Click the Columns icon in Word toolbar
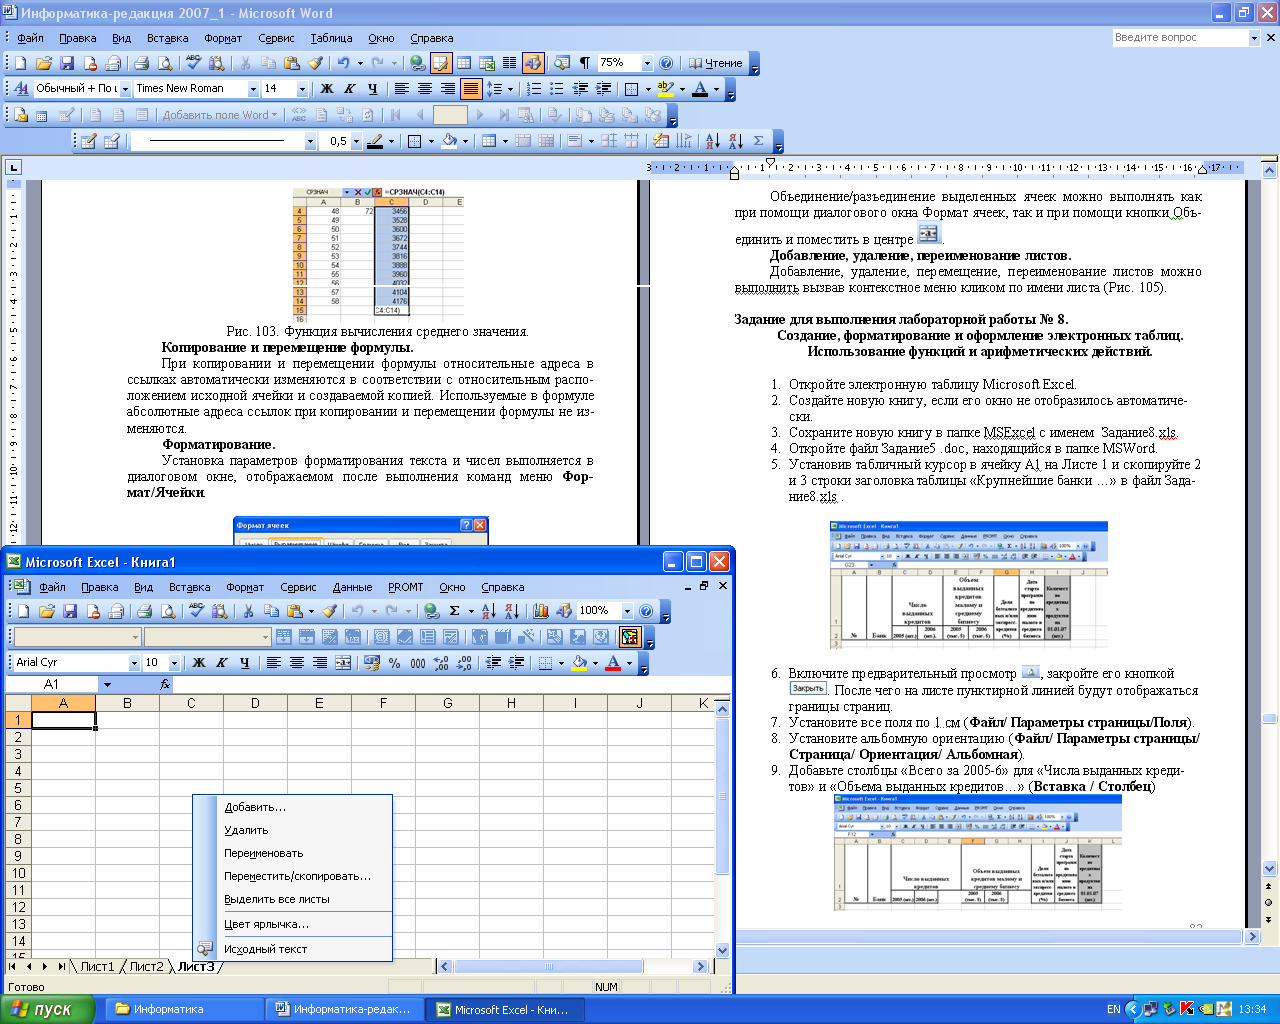 [x=510, y=63]
